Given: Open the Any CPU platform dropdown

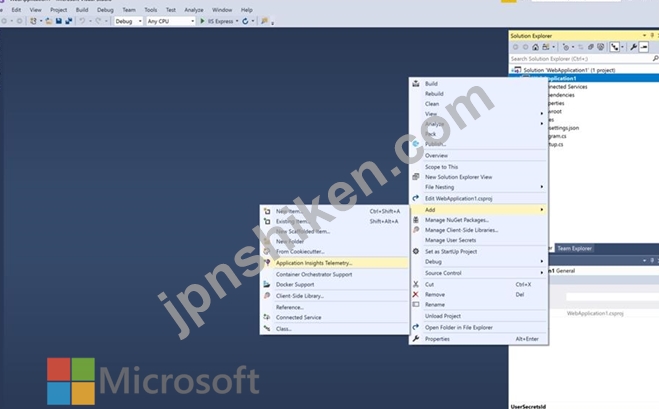Looking at the screenshot, I should pos(171,21).
